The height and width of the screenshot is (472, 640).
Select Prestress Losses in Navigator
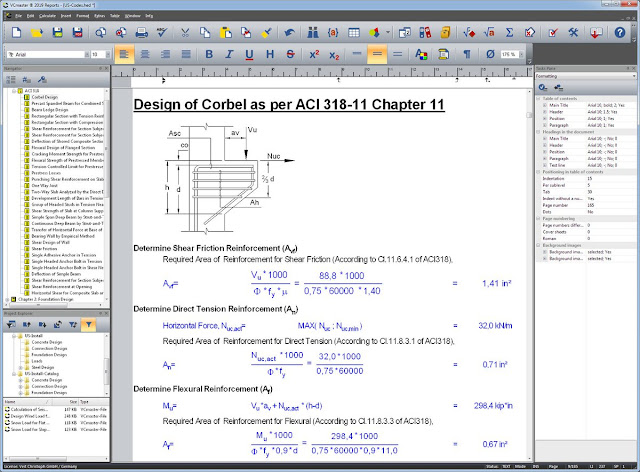(46, 173)
